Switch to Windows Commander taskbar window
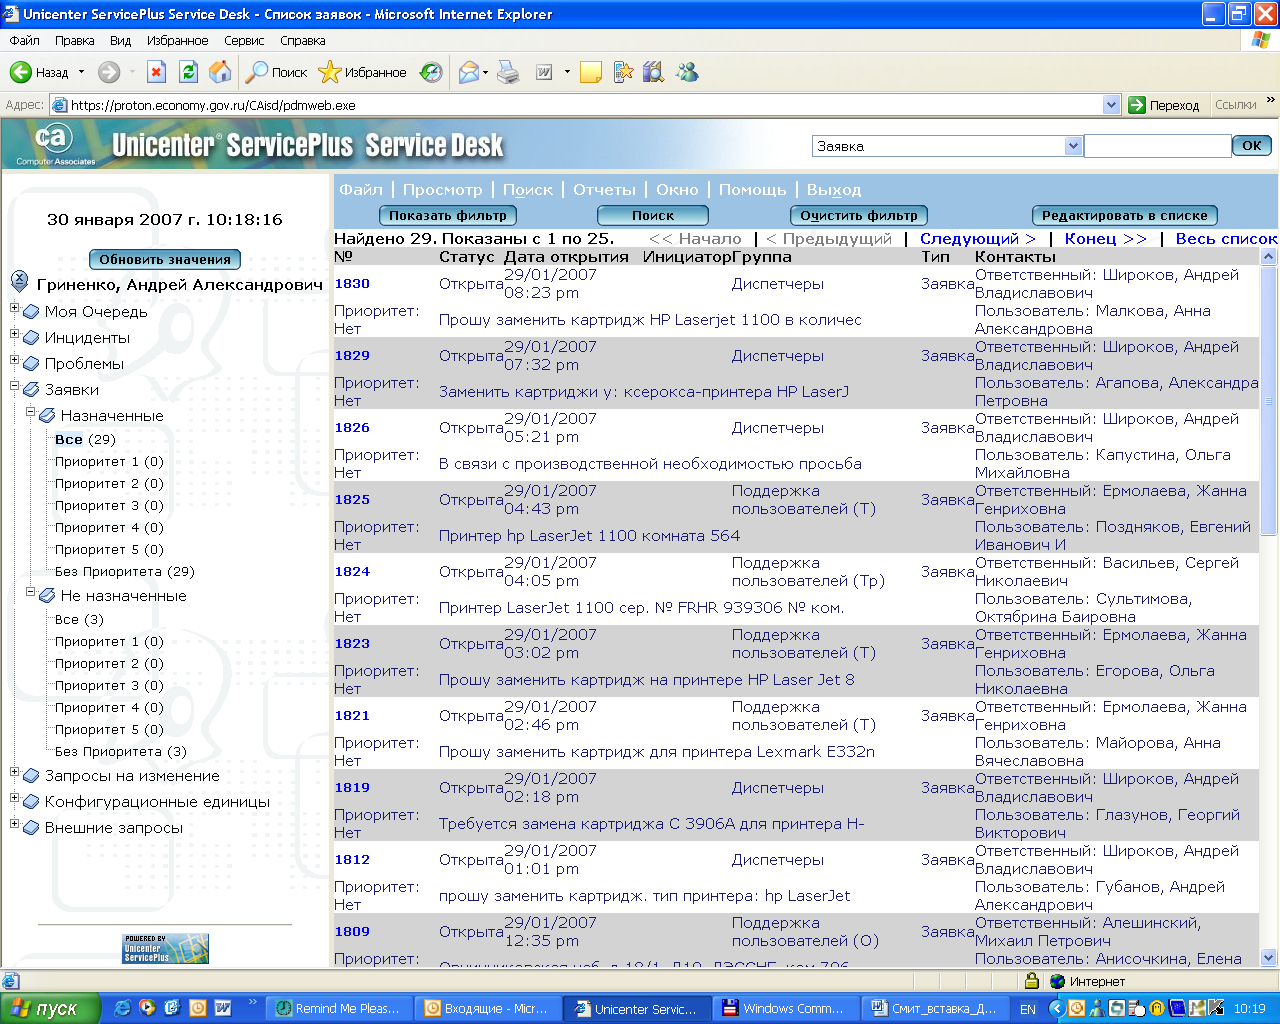 click(786, 1008)
